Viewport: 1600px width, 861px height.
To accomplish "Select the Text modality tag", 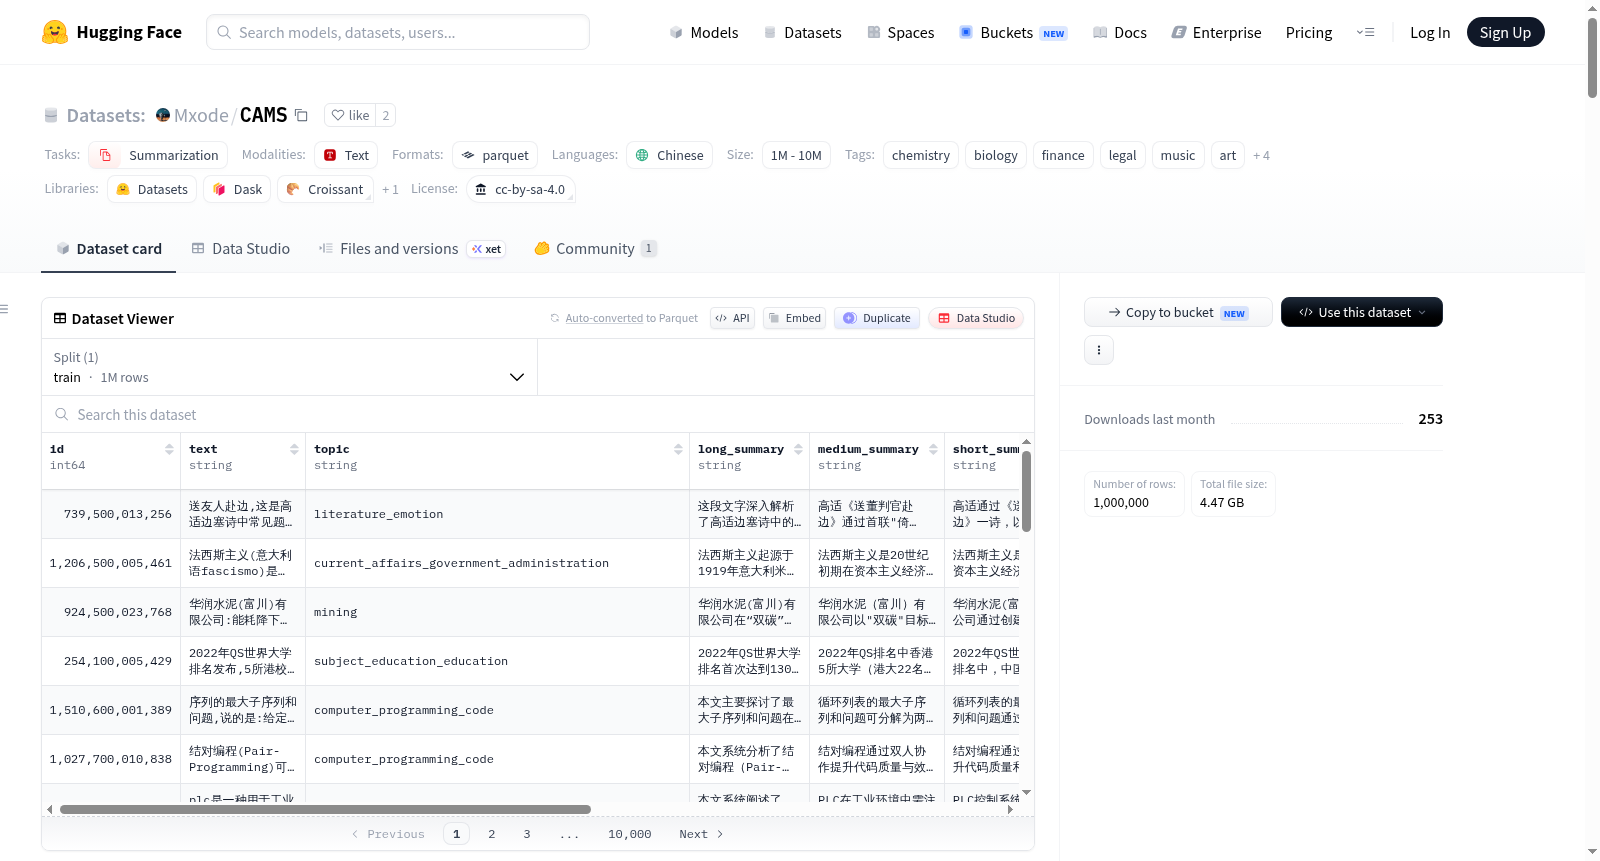I will pyautogui.click(x=346, y=155).
